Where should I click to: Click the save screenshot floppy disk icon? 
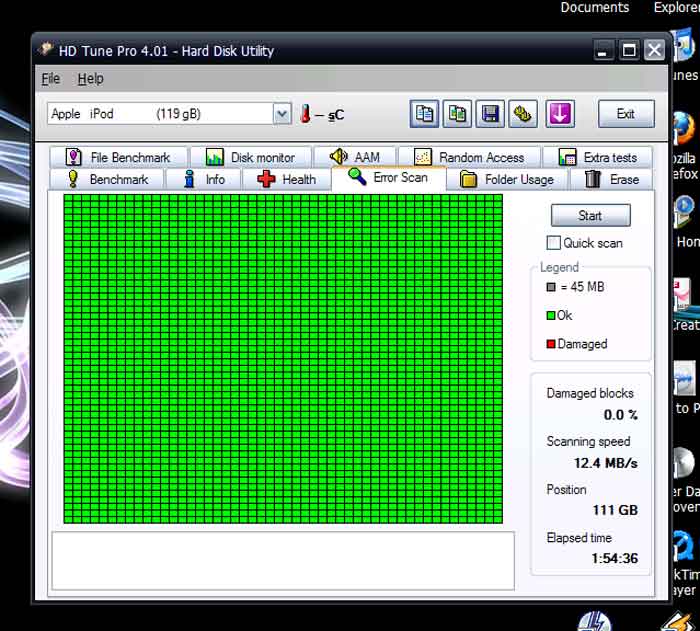(x=490, y=114)
